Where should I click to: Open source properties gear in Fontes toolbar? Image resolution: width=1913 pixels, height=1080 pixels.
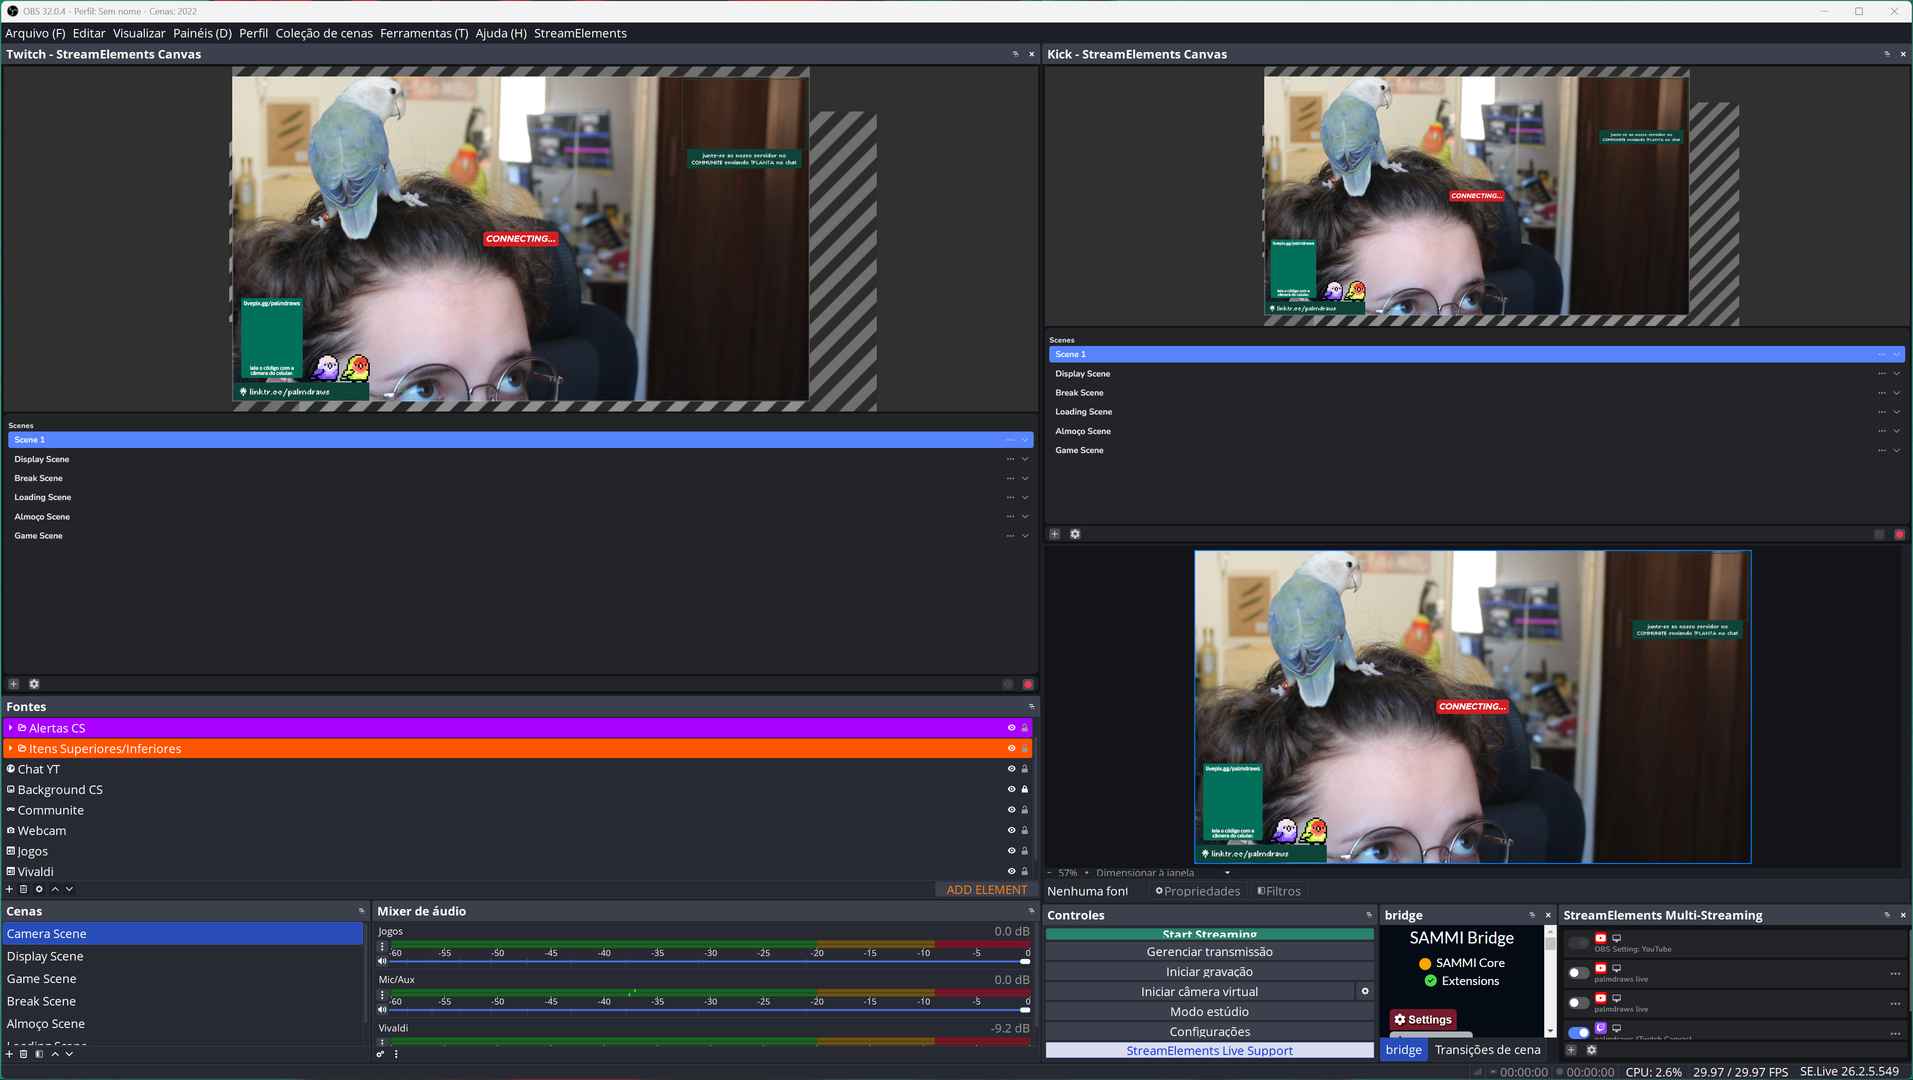tap(39, 889)
